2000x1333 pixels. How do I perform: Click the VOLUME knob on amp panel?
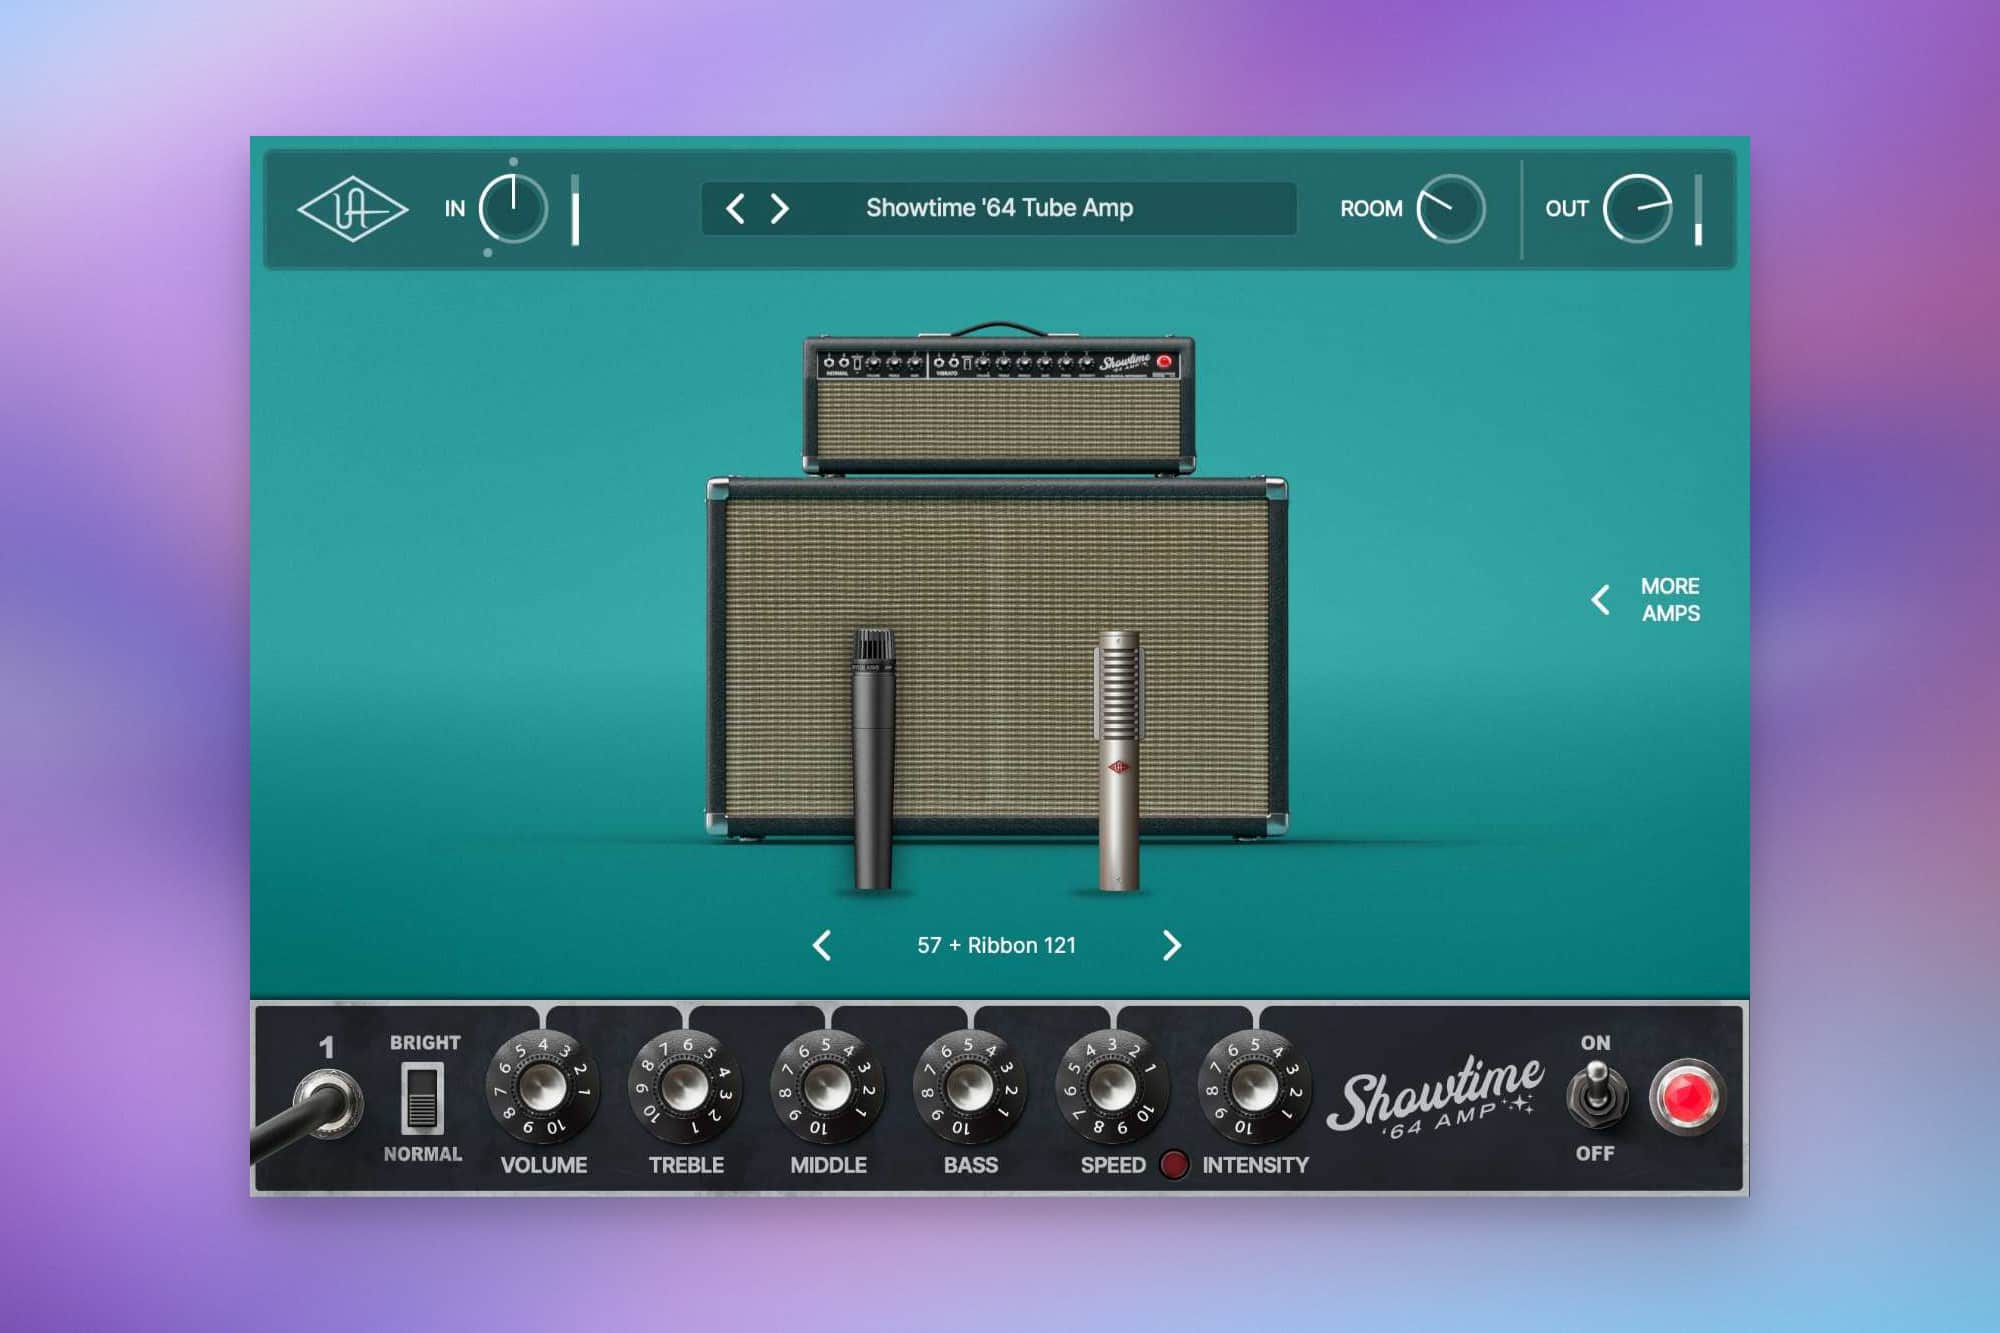pos(543,1088)
